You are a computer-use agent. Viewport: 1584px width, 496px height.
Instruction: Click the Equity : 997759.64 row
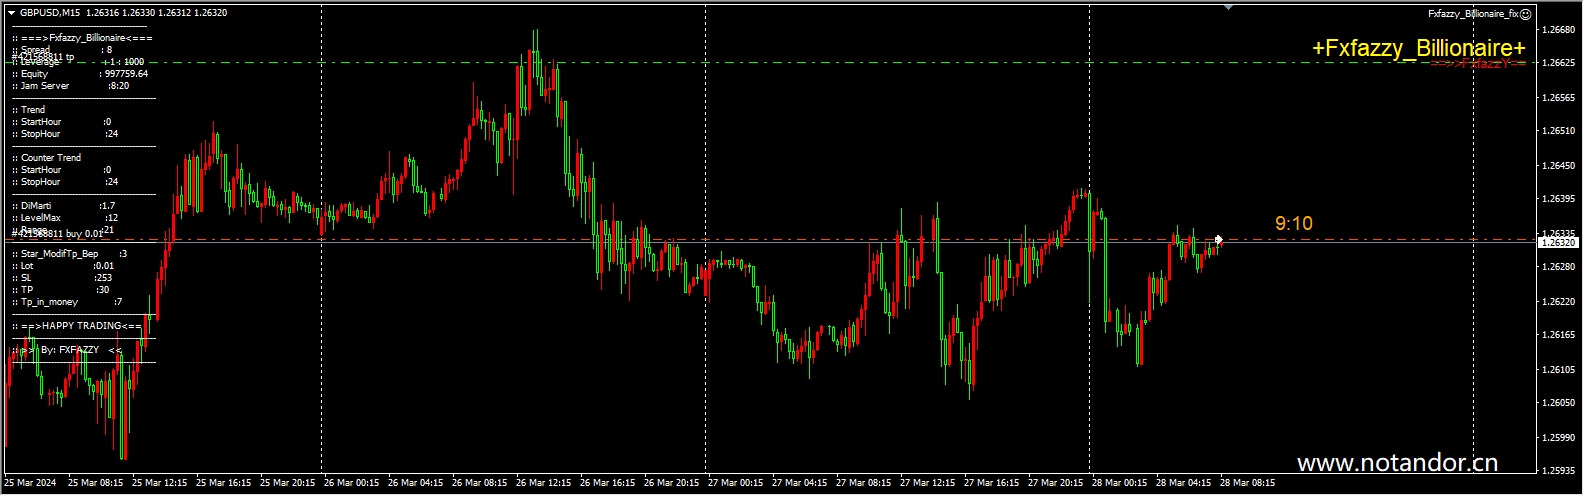pyautogui.click(x=80, y=74)
